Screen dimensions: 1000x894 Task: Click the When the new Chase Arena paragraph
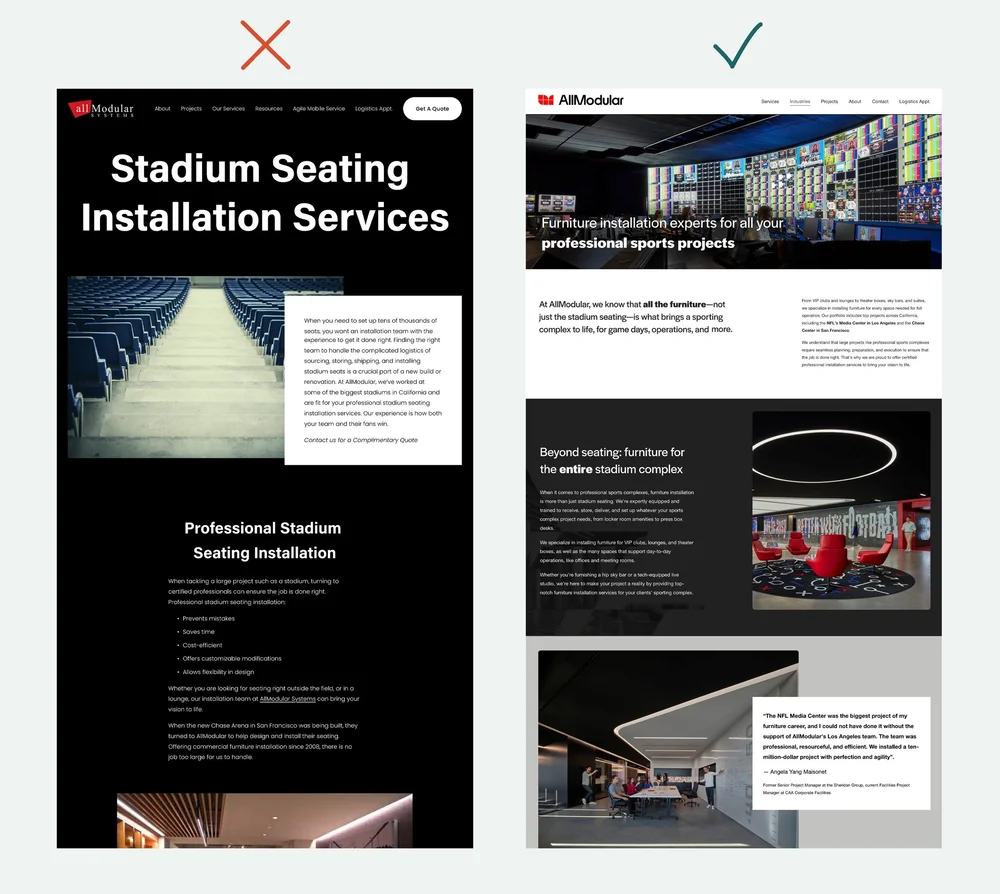pos(263,741)
